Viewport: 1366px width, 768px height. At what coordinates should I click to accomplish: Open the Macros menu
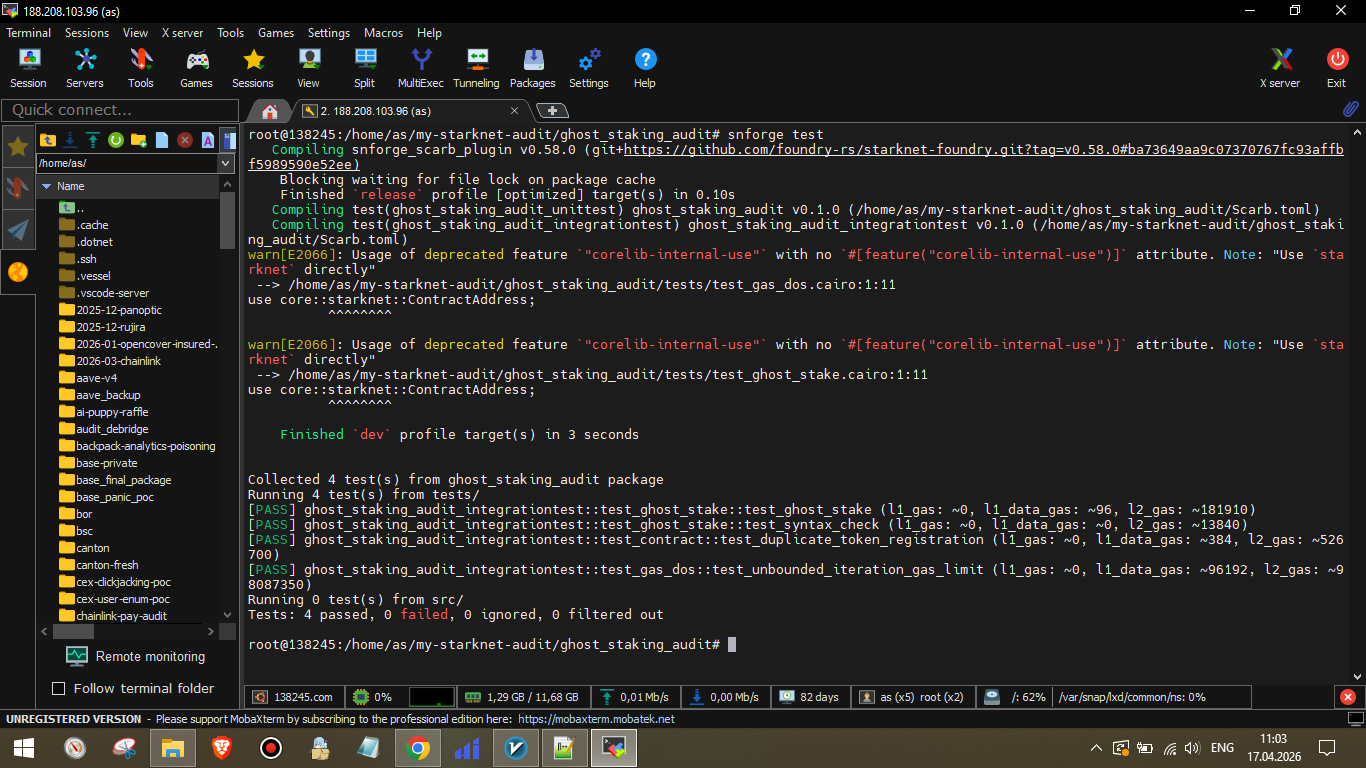click(383, 32)
